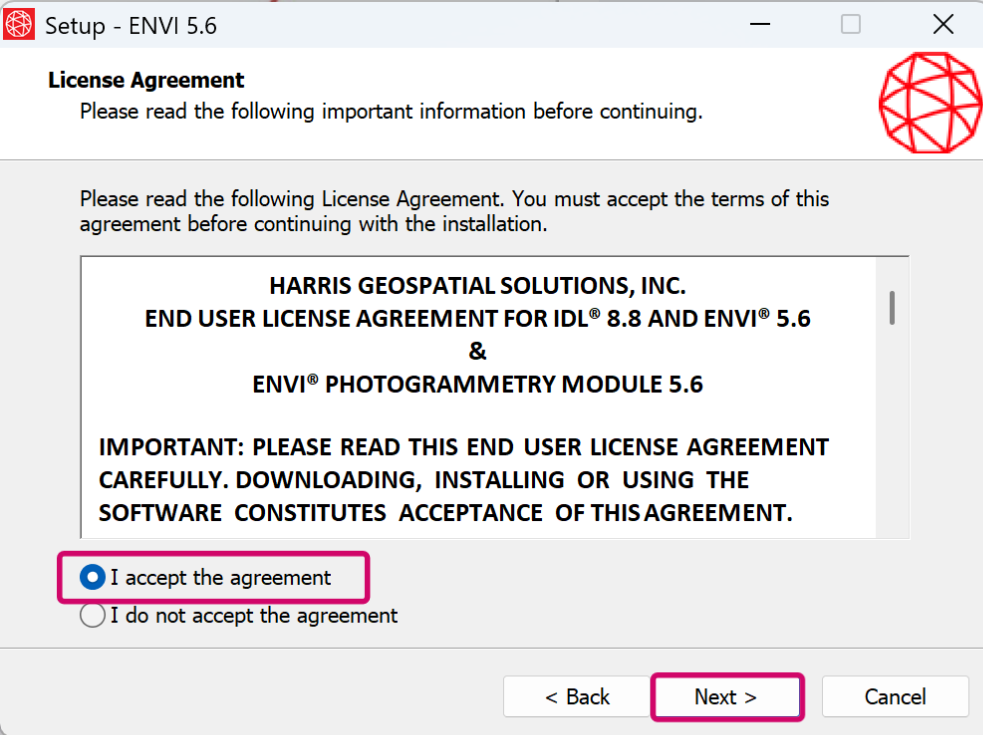Minimize the Setup - ENVI 5.6 window
Viewport: 985px width, 738px height.
[x=759, y=24]
